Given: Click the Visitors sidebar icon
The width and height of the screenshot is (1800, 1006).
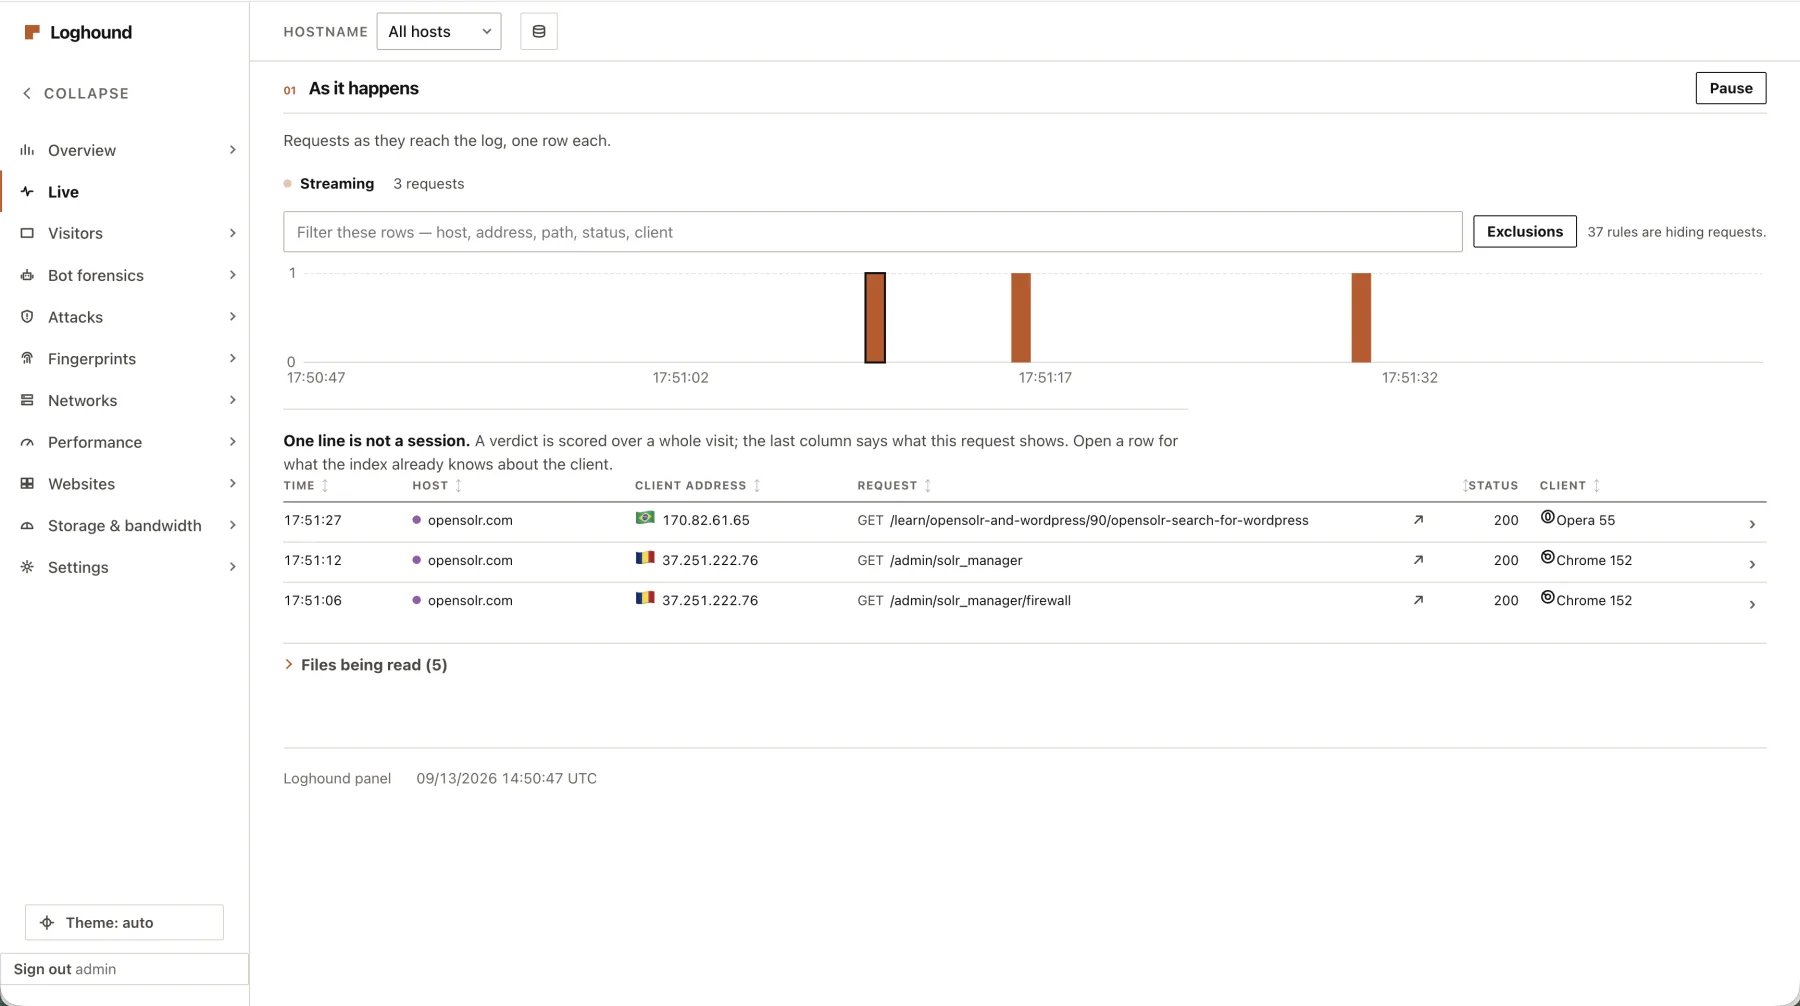Looking at the screenshot, I should click(27, 233).
